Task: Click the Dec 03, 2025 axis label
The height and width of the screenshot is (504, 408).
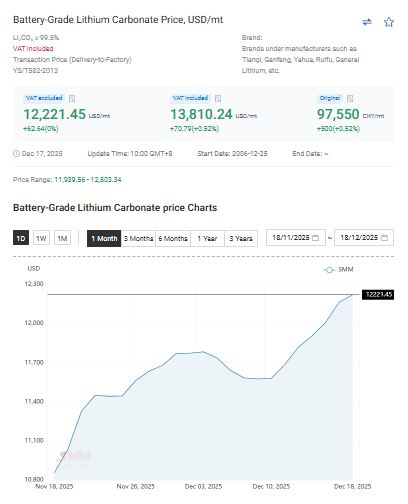Action: click(x=203, y=487)
